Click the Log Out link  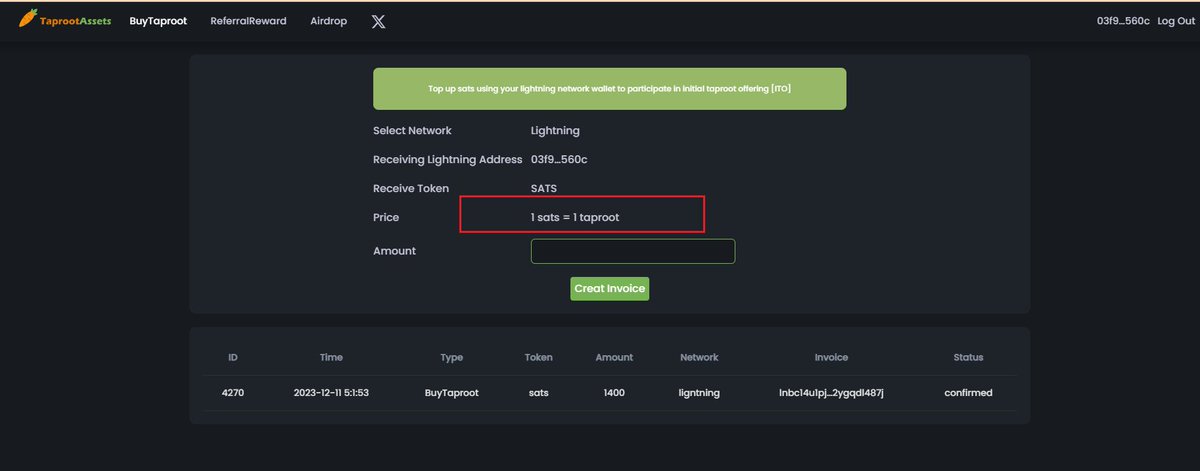[x=1176, y=21]
